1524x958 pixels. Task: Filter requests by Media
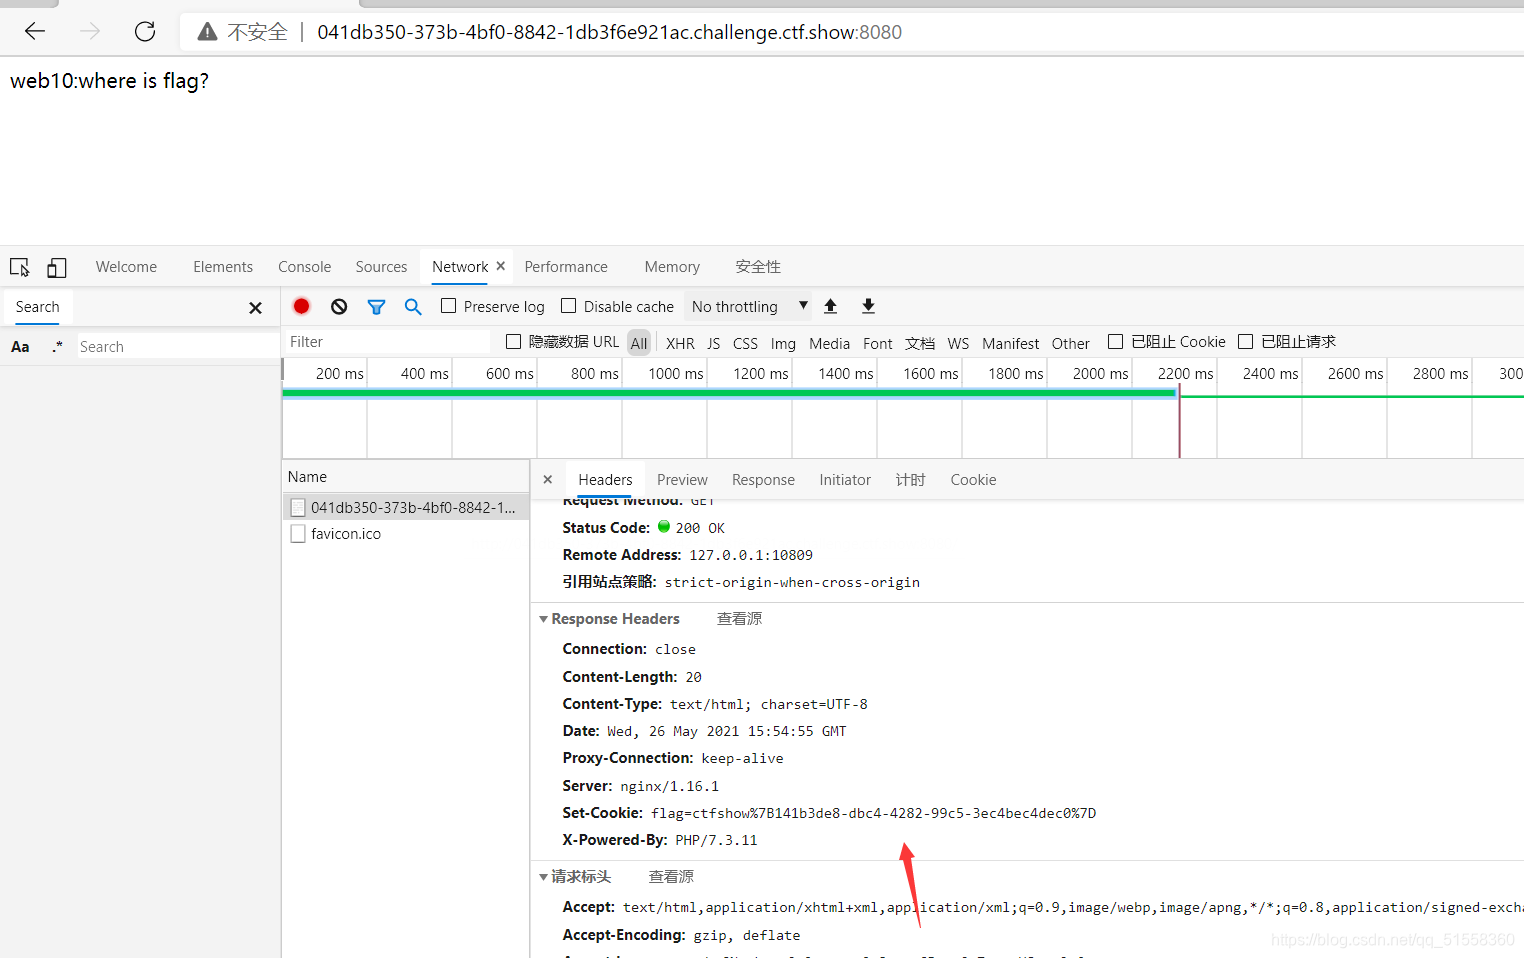pos(829,343)
